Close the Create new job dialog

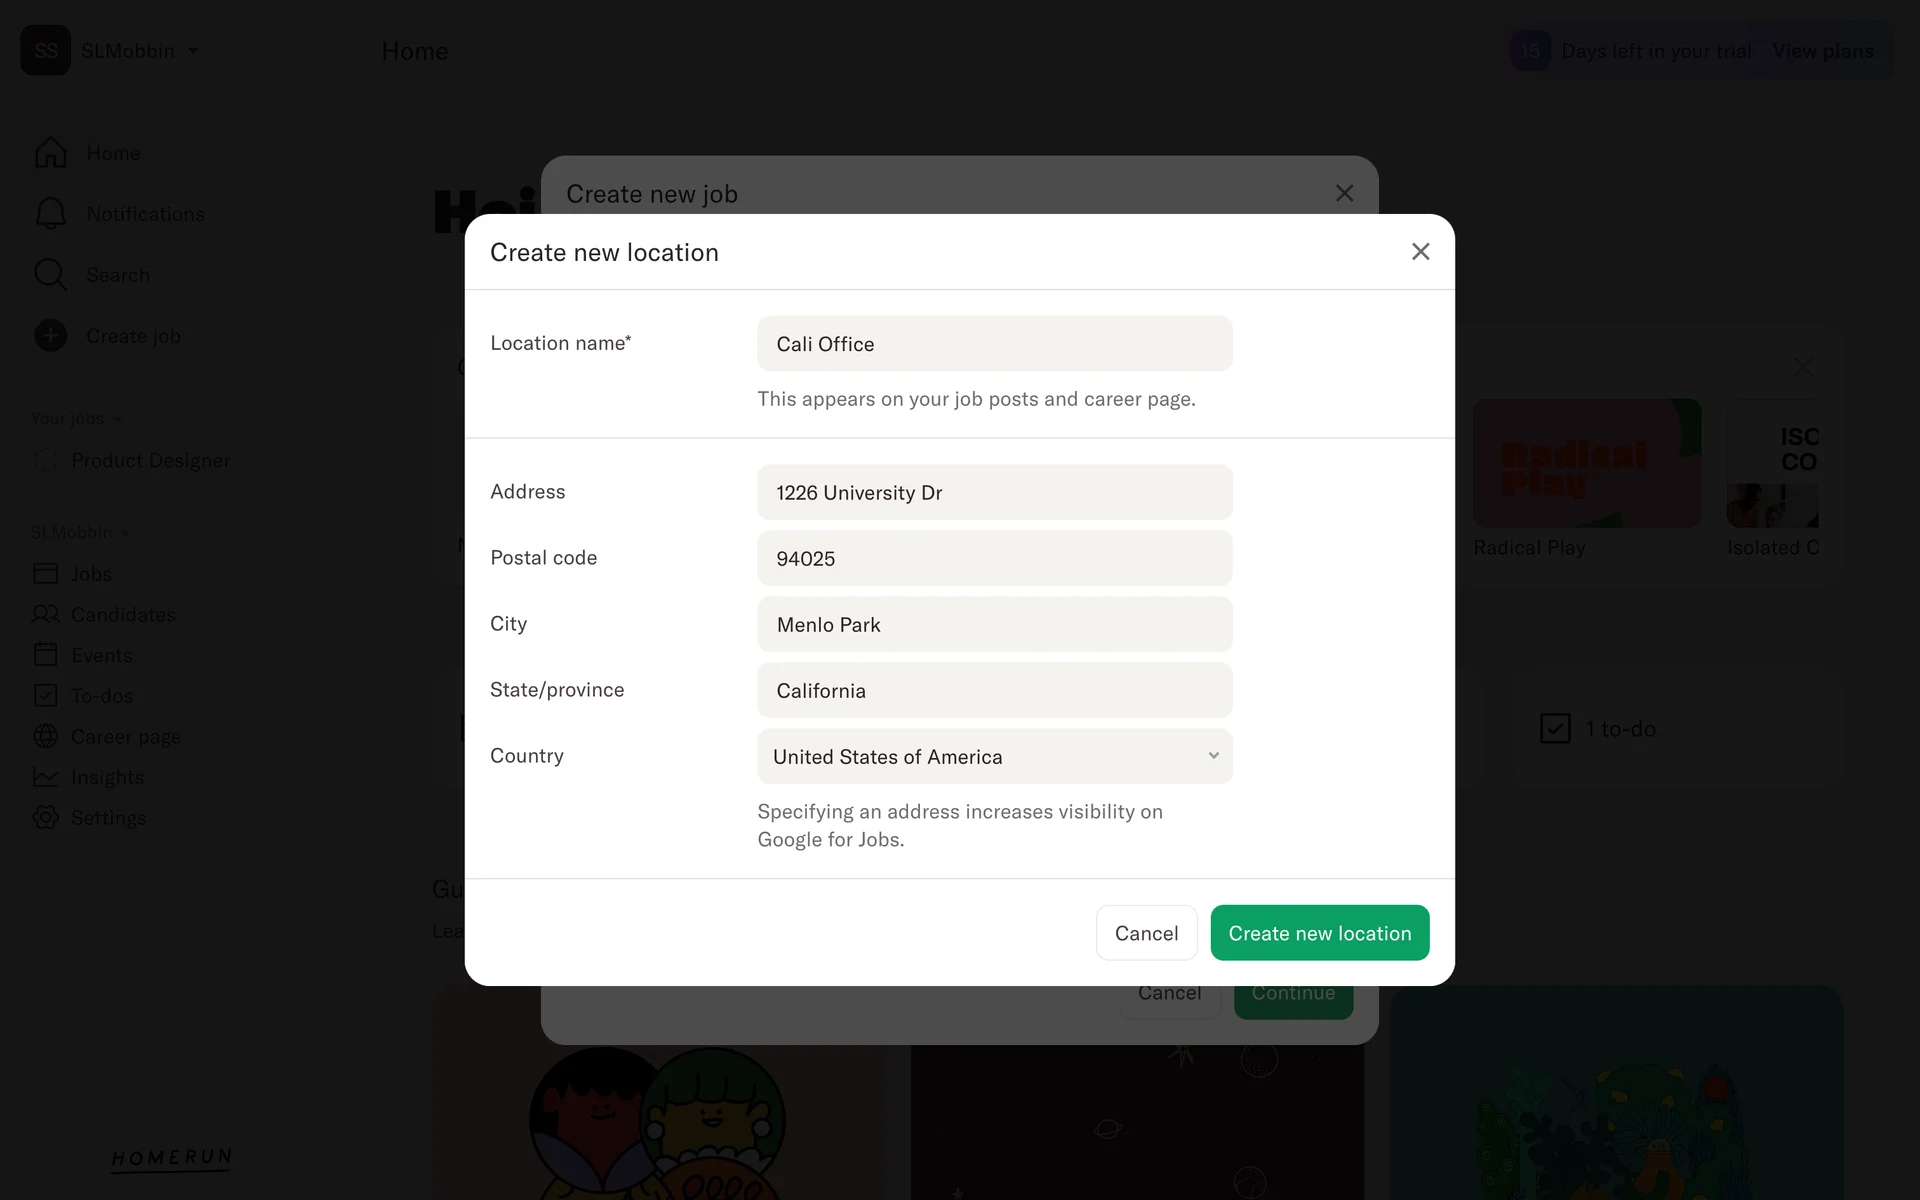point(1344,194)
